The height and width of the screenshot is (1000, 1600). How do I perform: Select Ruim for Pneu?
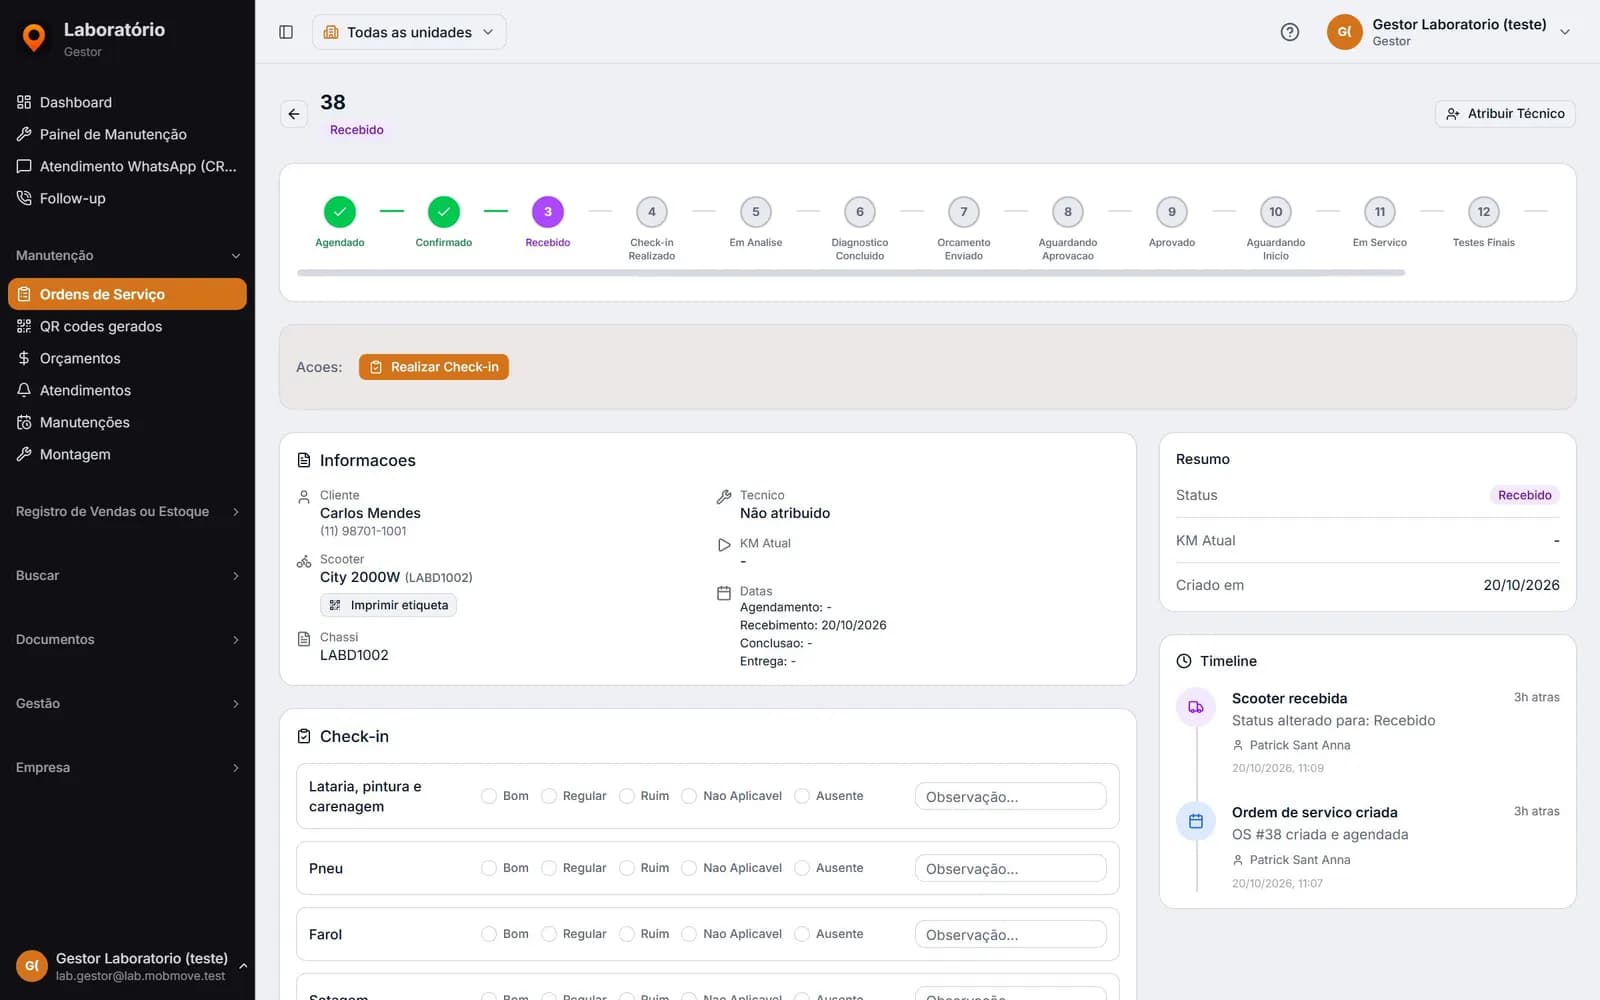pyautogui.click(x=627, y=868)
